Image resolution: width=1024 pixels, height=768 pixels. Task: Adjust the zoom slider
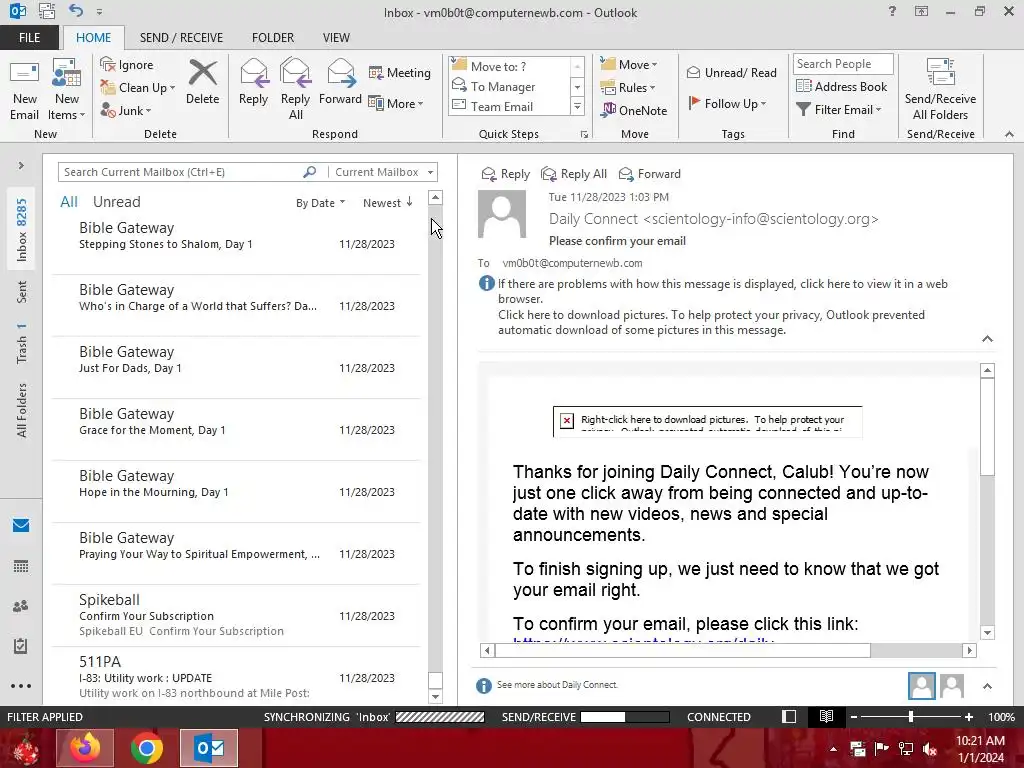click(910, 716)
